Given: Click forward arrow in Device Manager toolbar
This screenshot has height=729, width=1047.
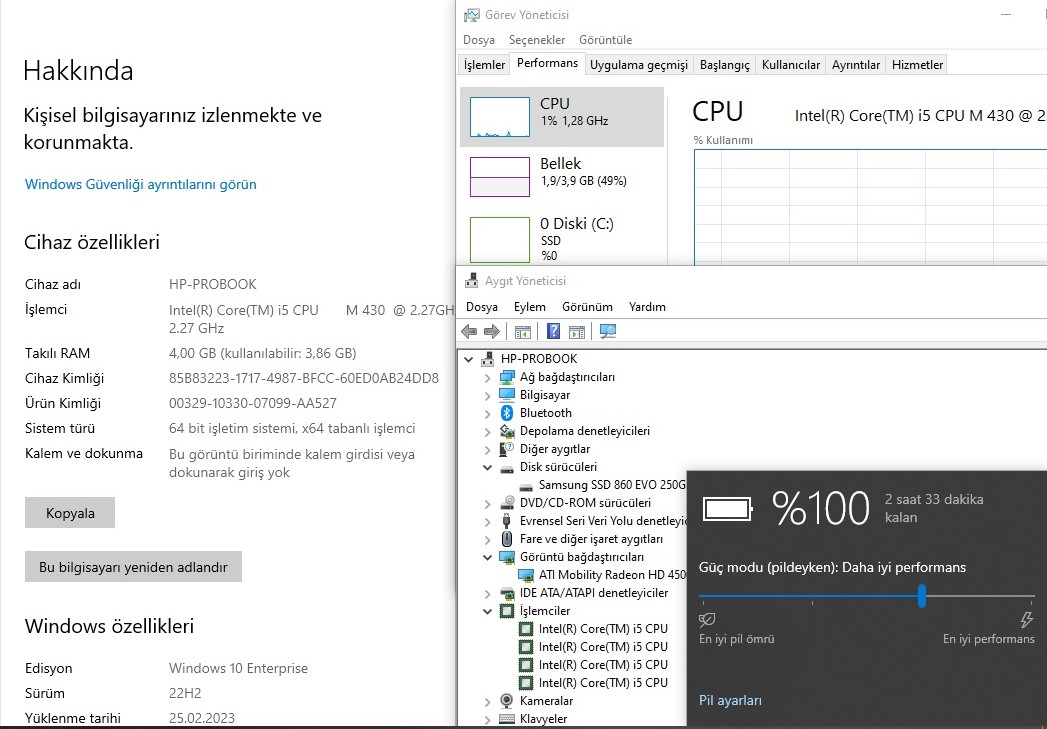Looking at the screenshot, I should [x=491, y=331].
